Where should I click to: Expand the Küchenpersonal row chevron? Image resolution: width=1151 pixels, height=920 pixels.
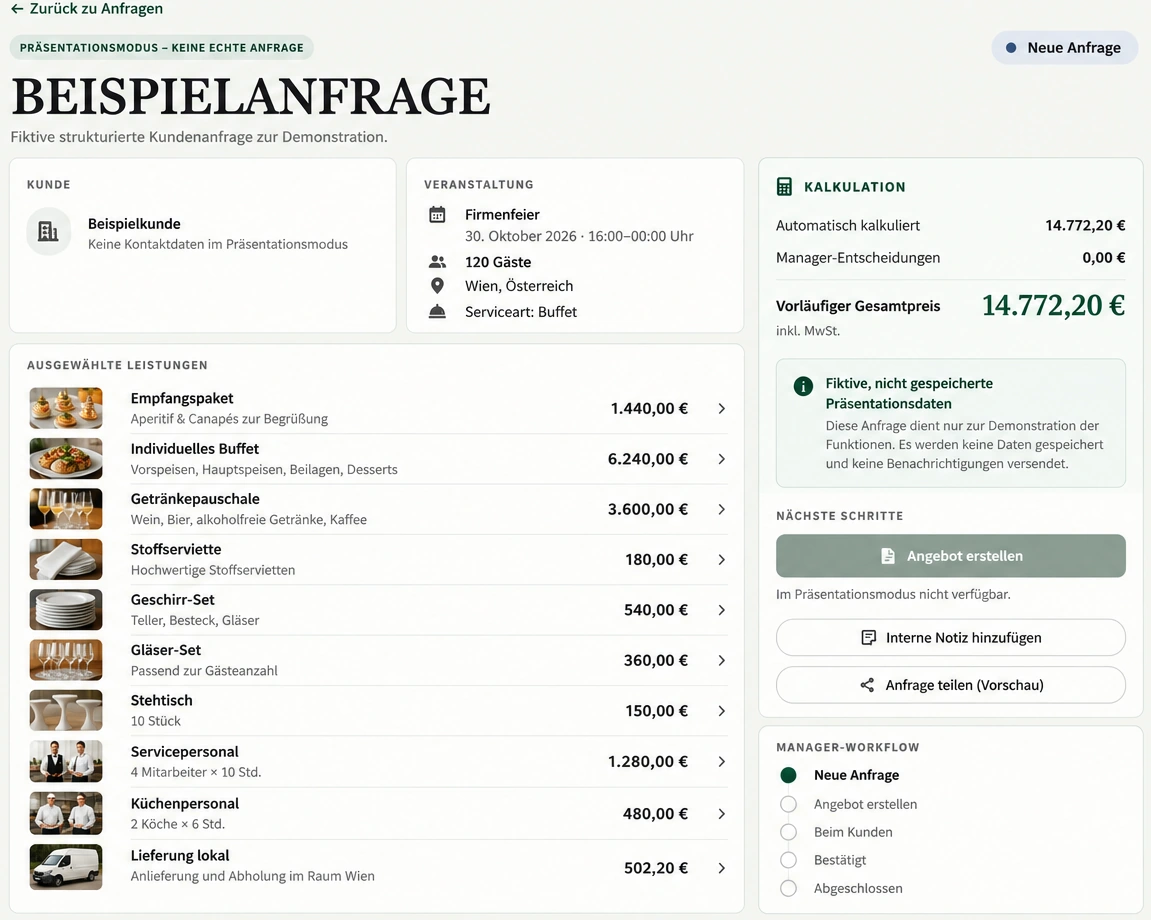[722, 814]
